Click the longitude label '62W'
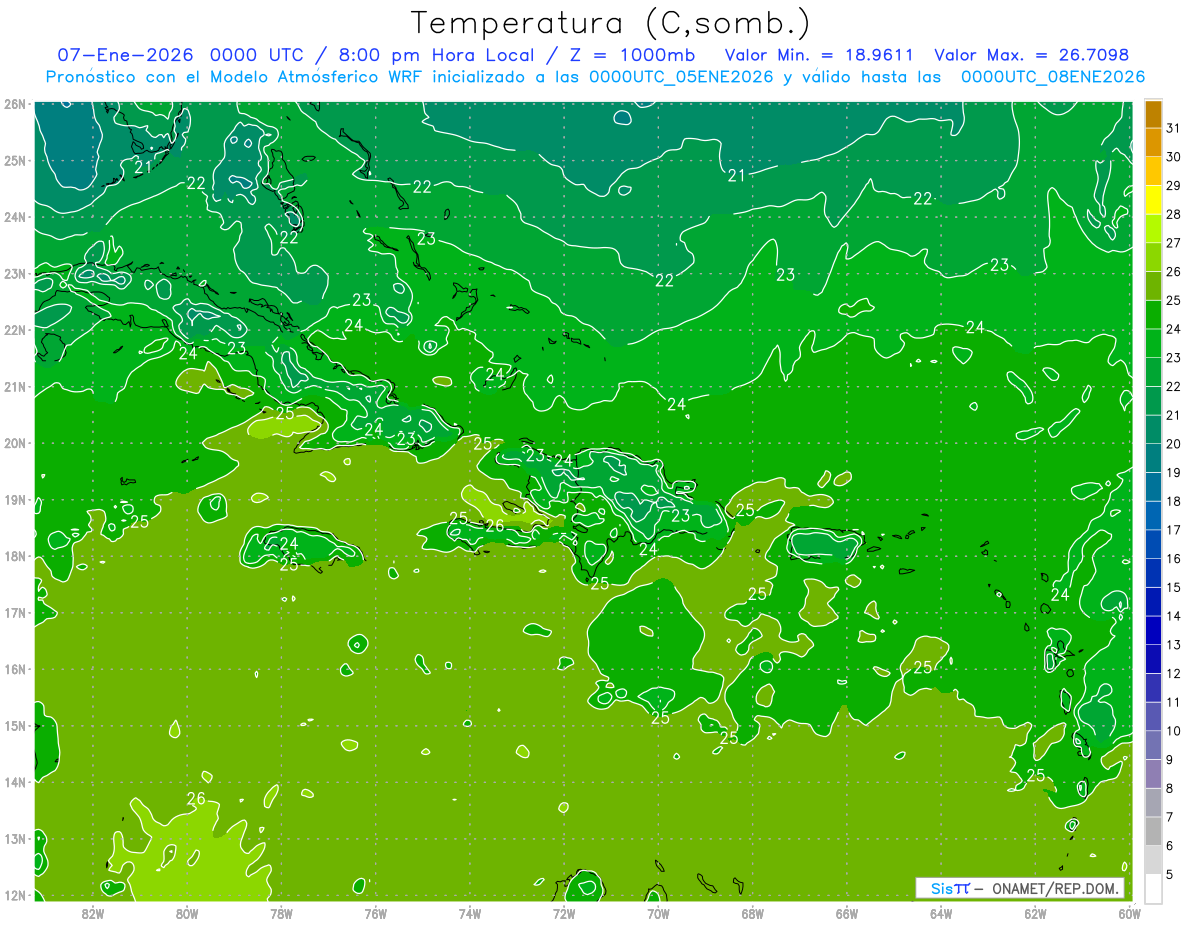This screenshot has width=1200, height=927. [1035, 913]
